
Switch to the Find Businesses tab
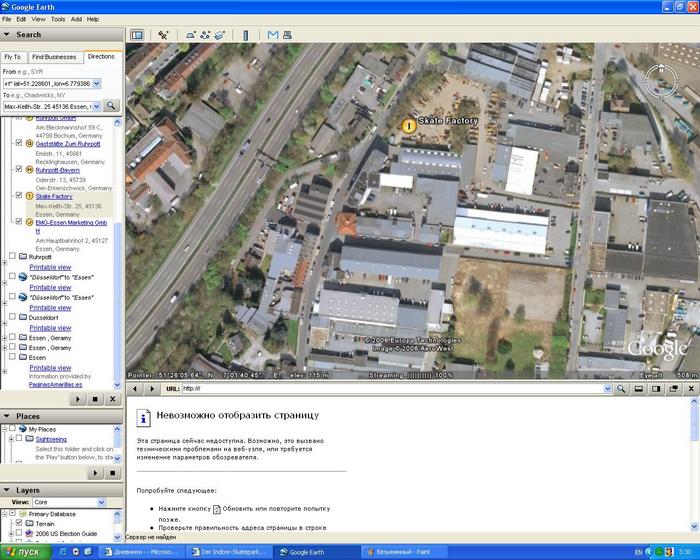pos(54,57)
